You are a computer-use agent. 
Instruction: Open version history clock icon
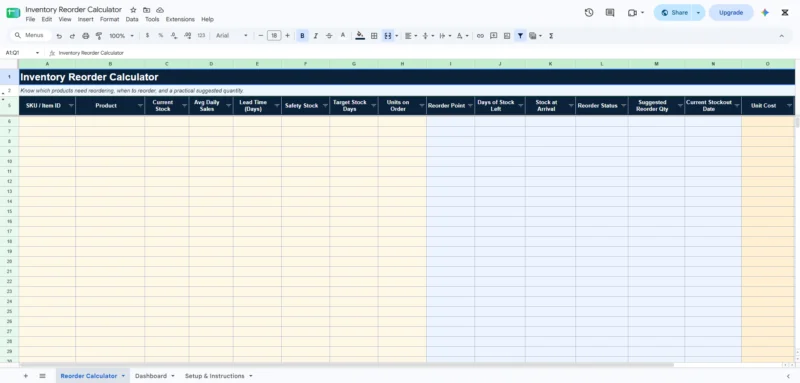[x=589, y=13]
